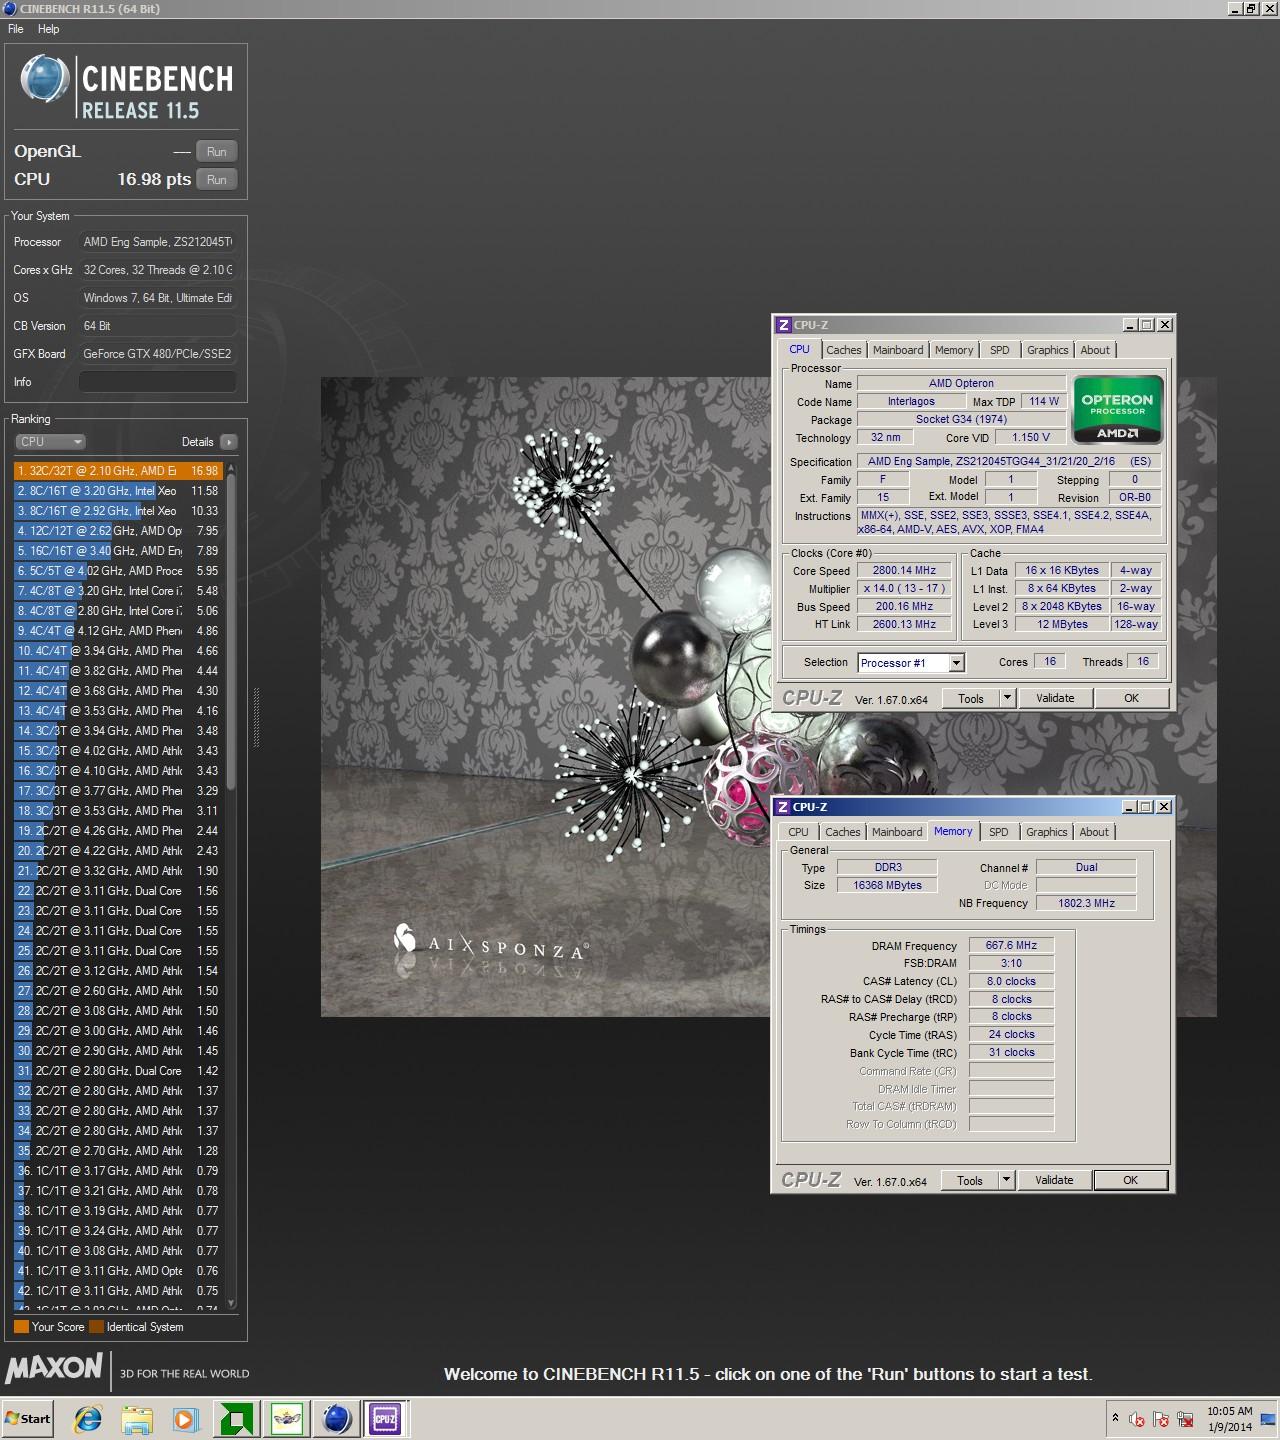
Task: Click Validate in the upper CPU-Z window
Action: 1055,698
